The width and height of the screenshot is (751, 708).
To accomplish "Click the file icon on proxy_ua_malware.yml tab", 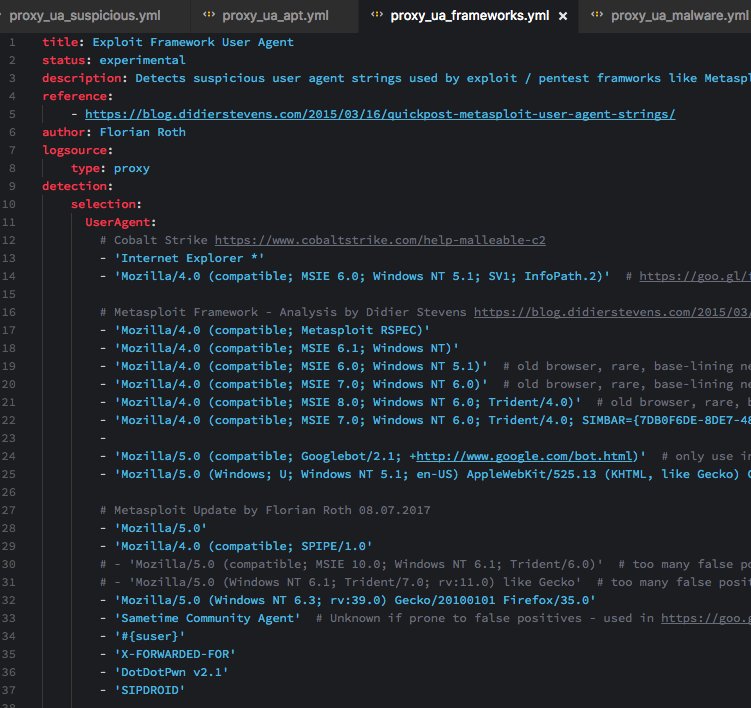I will tap(597, 15).
